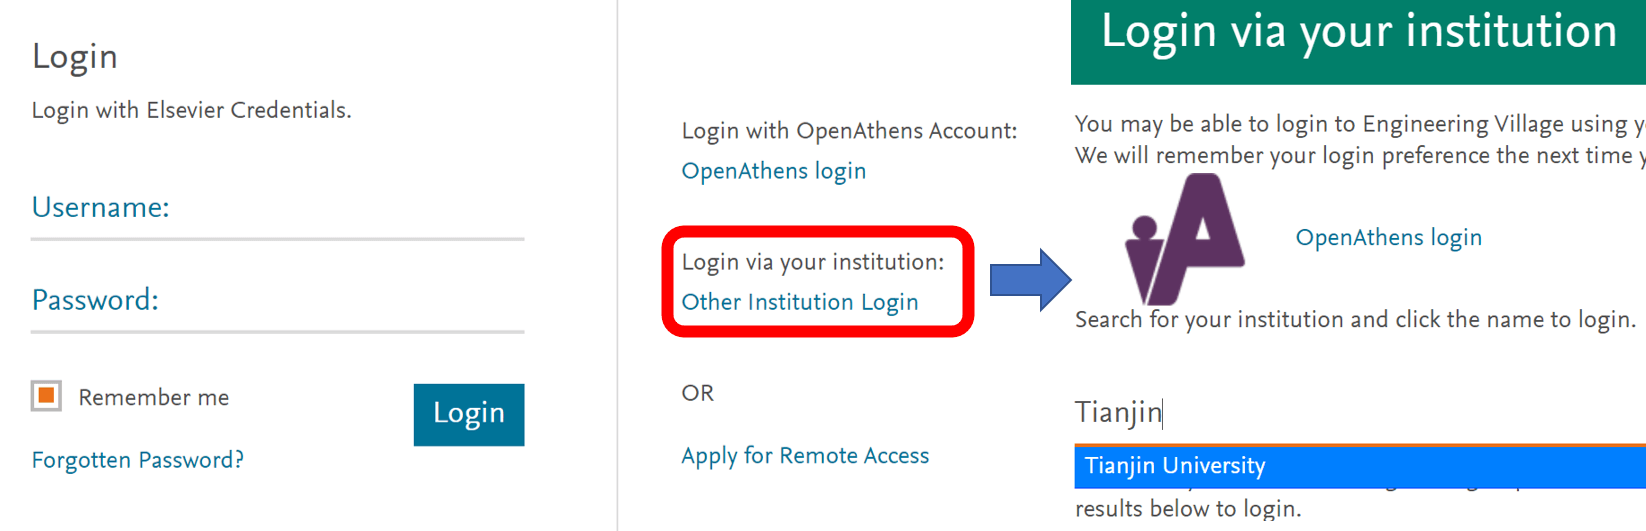Tick the Remember me checkbox
The width and height of the screenshot is (1646, 531).
point(46,396)
